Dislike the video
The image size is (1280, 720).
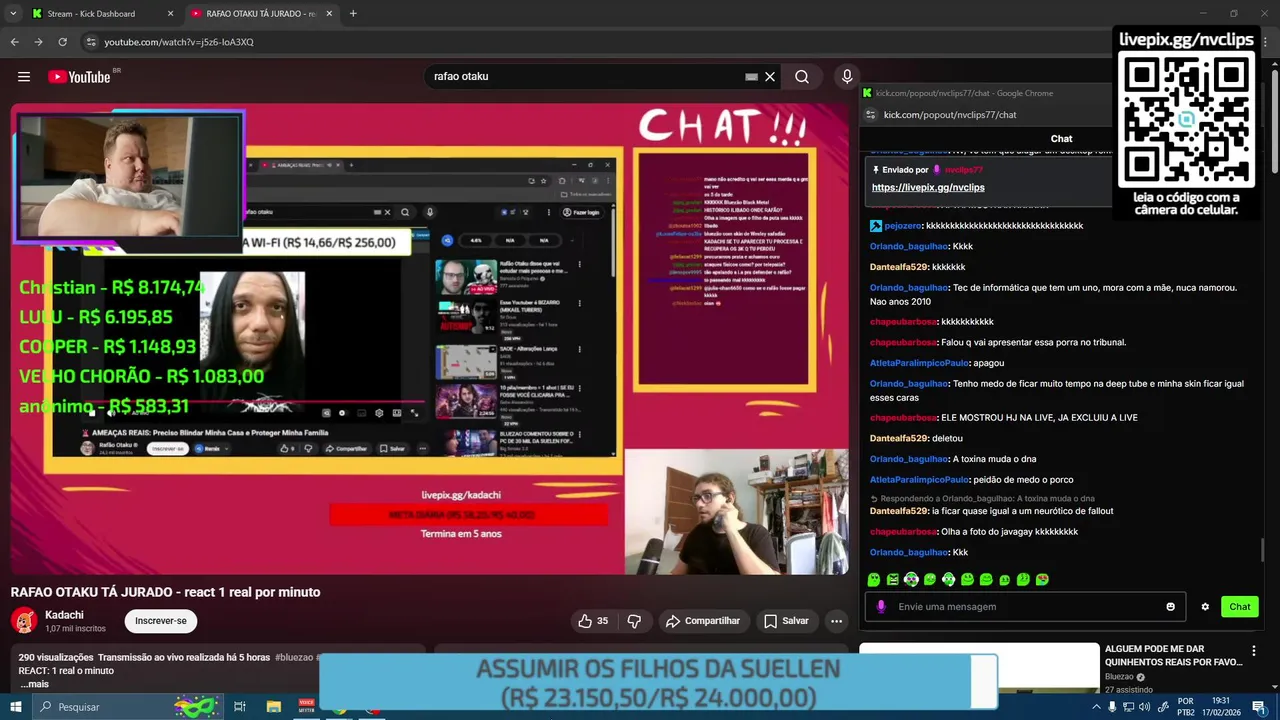coord(634,621)
